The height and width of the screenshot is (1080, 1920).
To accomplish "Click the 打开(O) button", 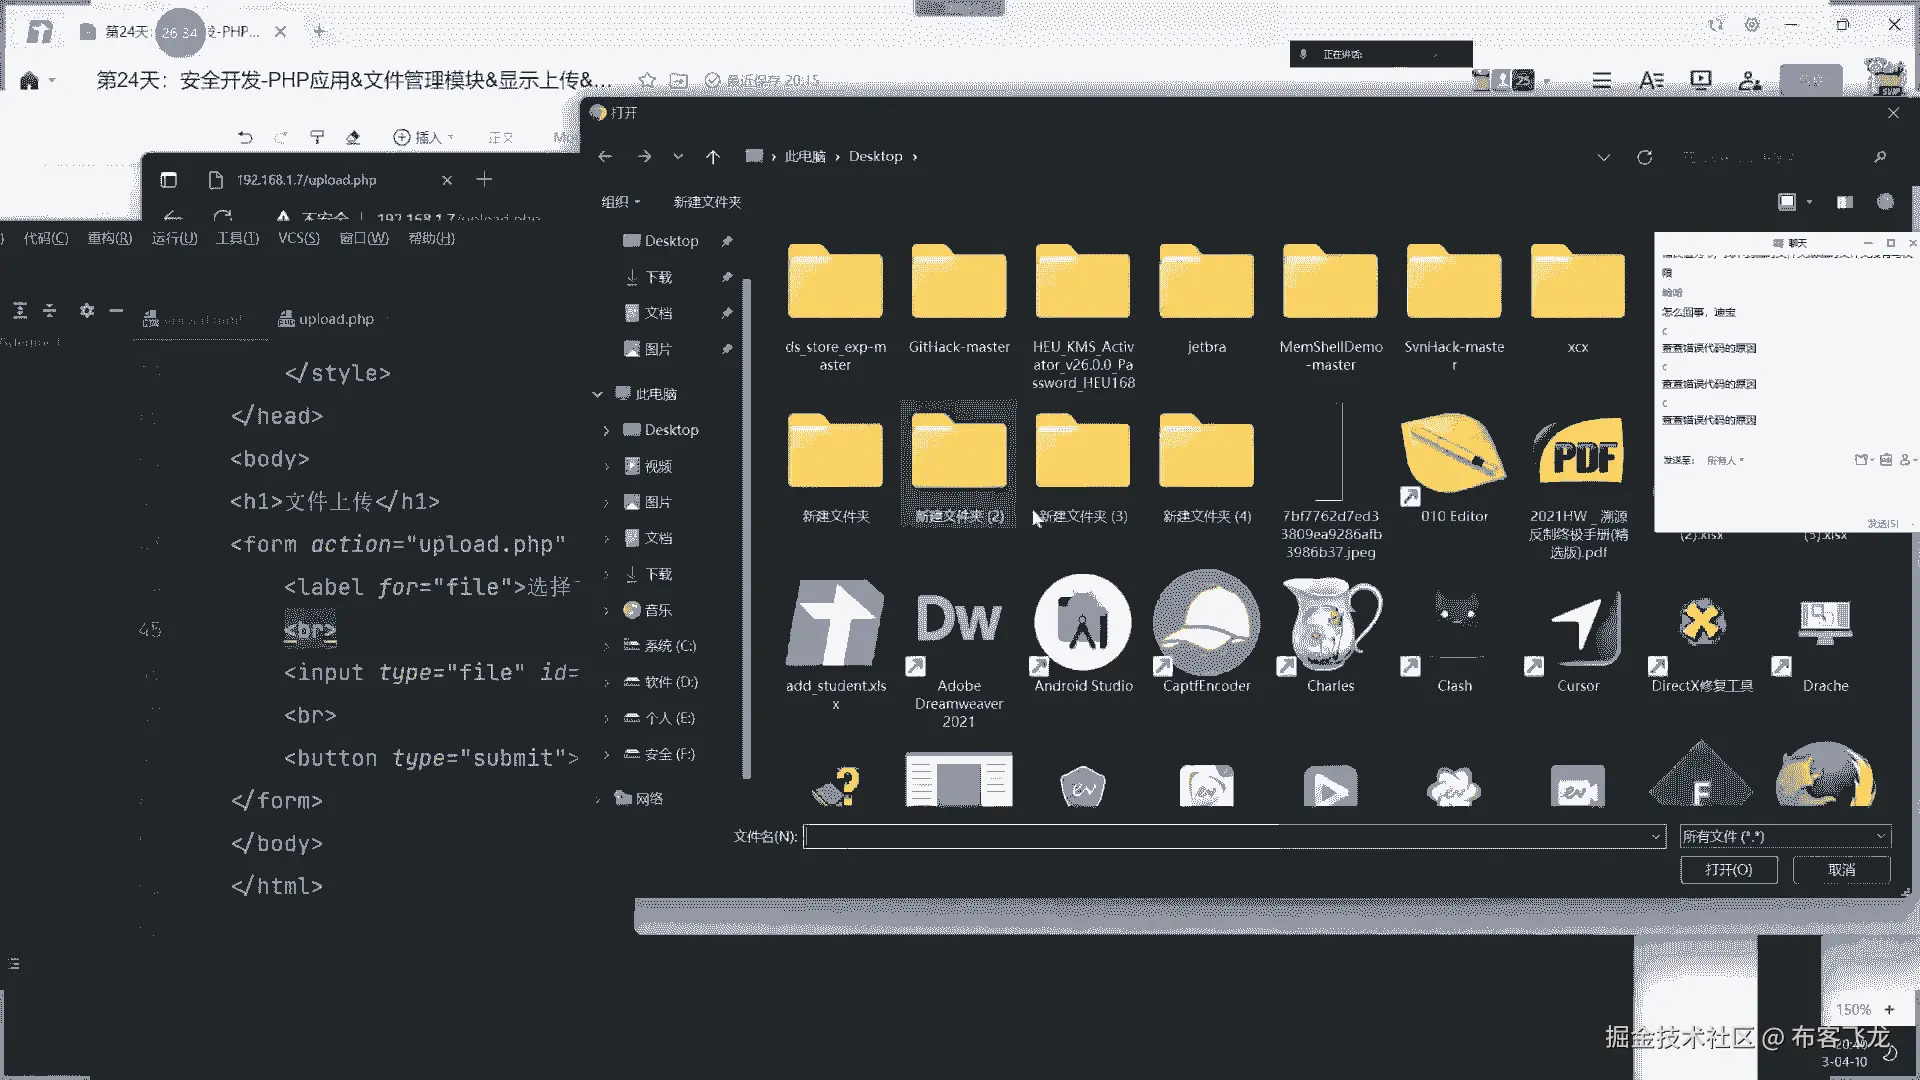I will tap(1728, 870).
